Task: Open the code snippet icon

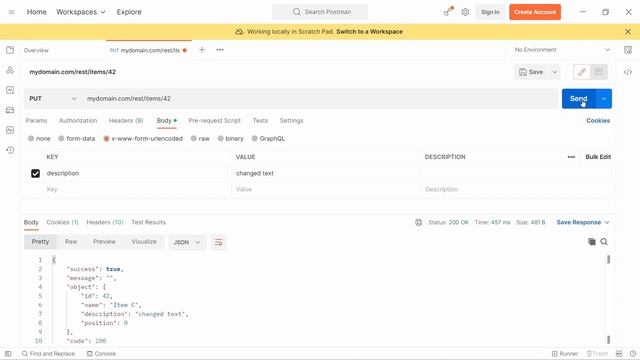Action: click(x=628, y=72)
